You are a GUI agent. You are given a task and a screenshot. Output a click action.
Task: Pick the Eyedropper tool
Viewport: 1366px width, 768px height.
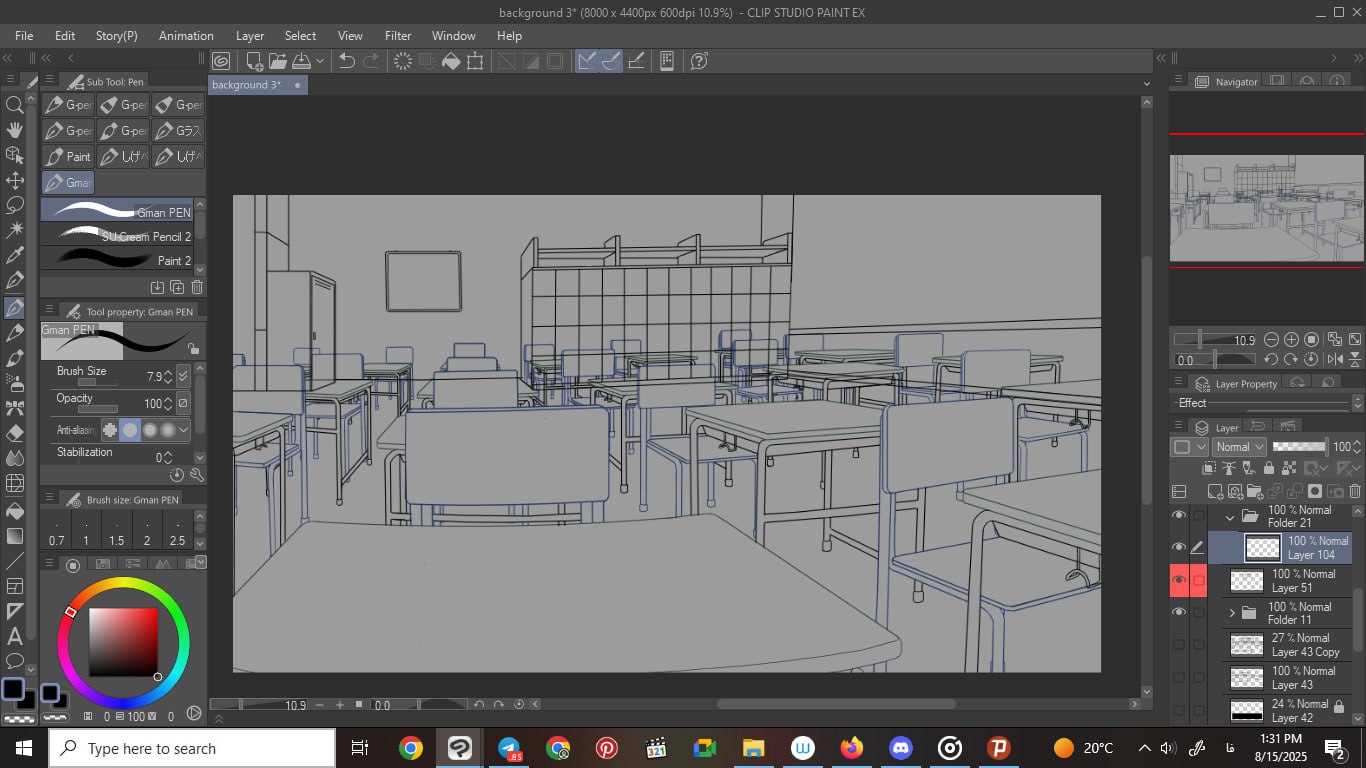tap(15, 256)
